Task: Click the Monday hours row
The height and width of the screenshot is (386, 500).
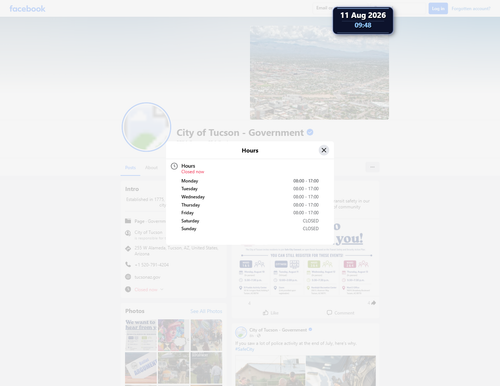Action: (x=250, y=181)
